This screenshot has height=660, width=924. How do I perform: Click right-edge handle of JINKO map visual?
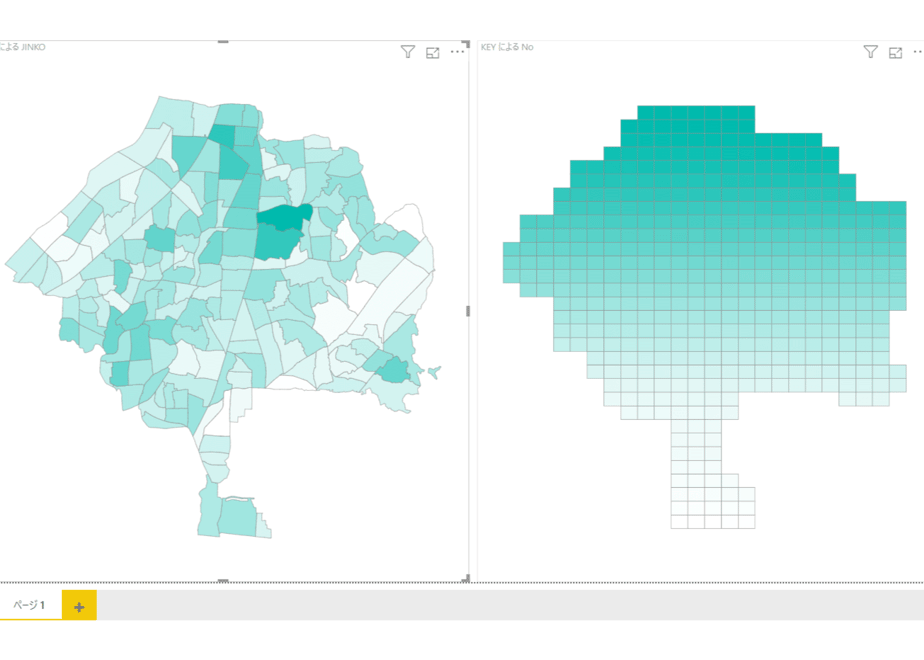[468, 311]
